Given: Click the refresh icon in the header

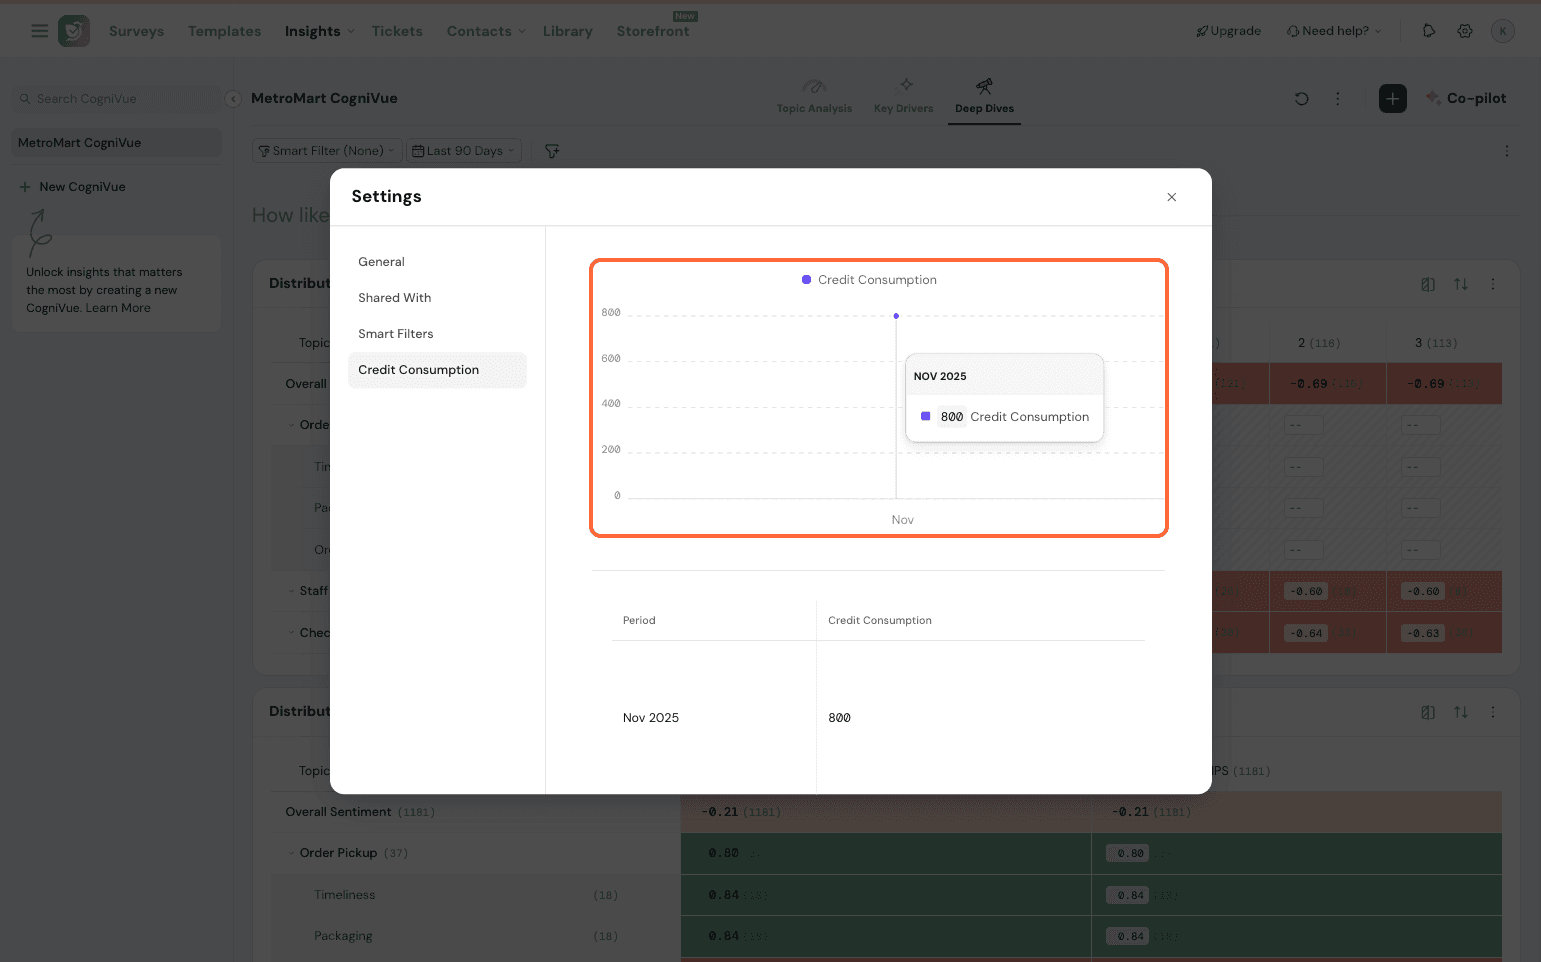Looking at the screenshot, I should coord(1301,98).
